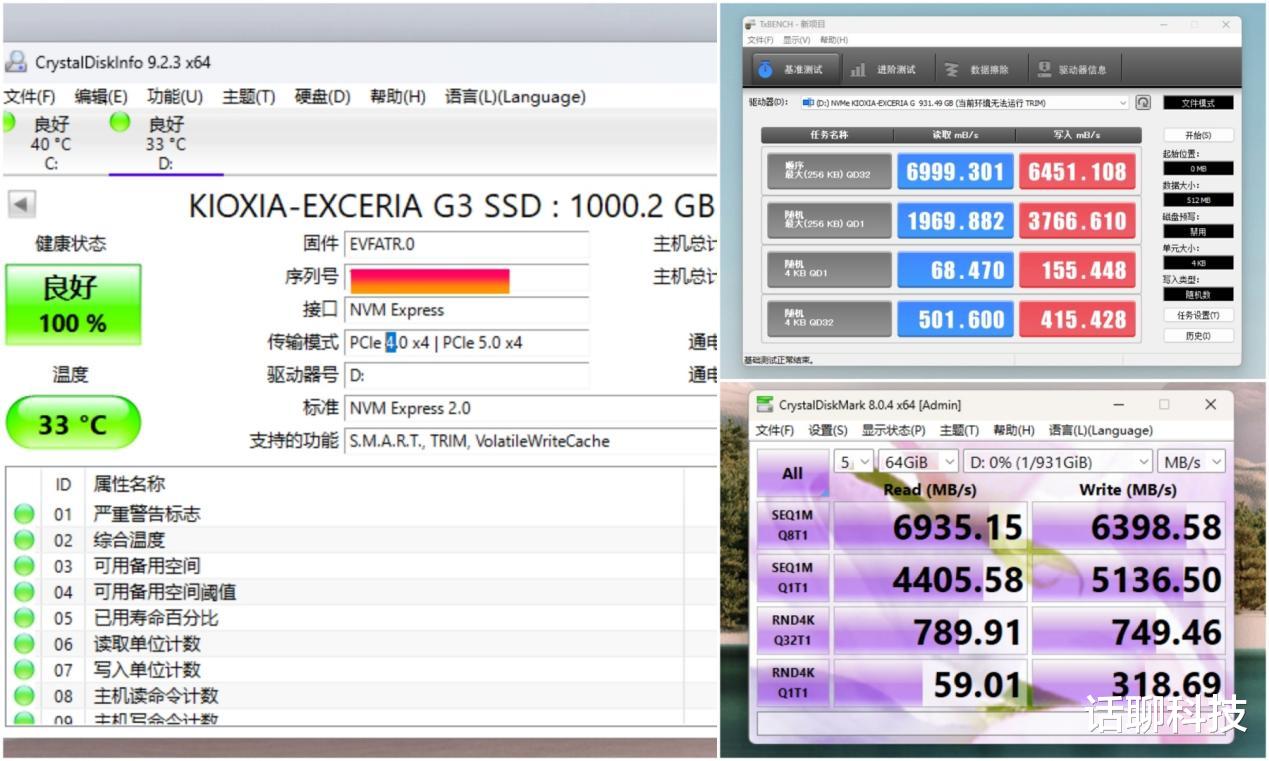Image resolution: width=1269 pixels, height=761 pixels.
Task: Click the 支持的功能 field listing S.M.A.R.T., TRIM
Action: click(x=530, y=441)
